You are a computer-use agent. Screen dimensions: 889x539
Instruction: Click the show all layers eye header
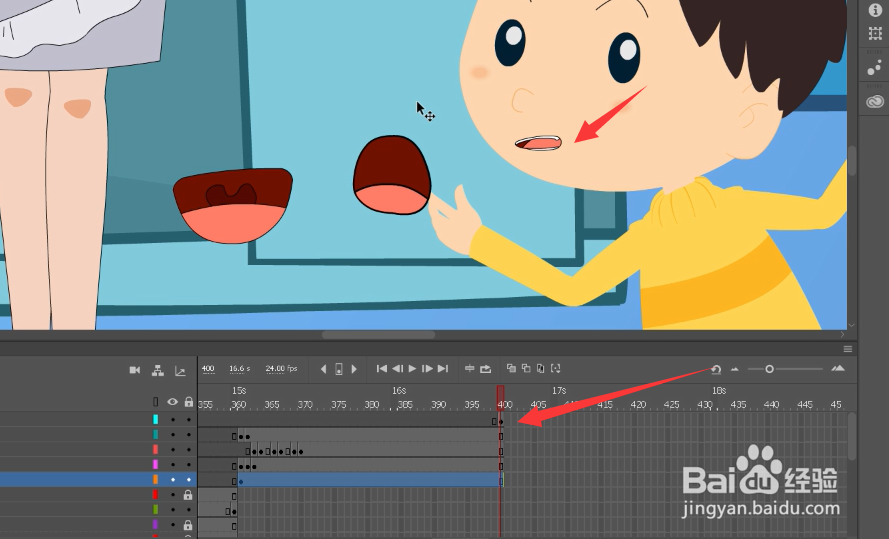pos(172,402)
